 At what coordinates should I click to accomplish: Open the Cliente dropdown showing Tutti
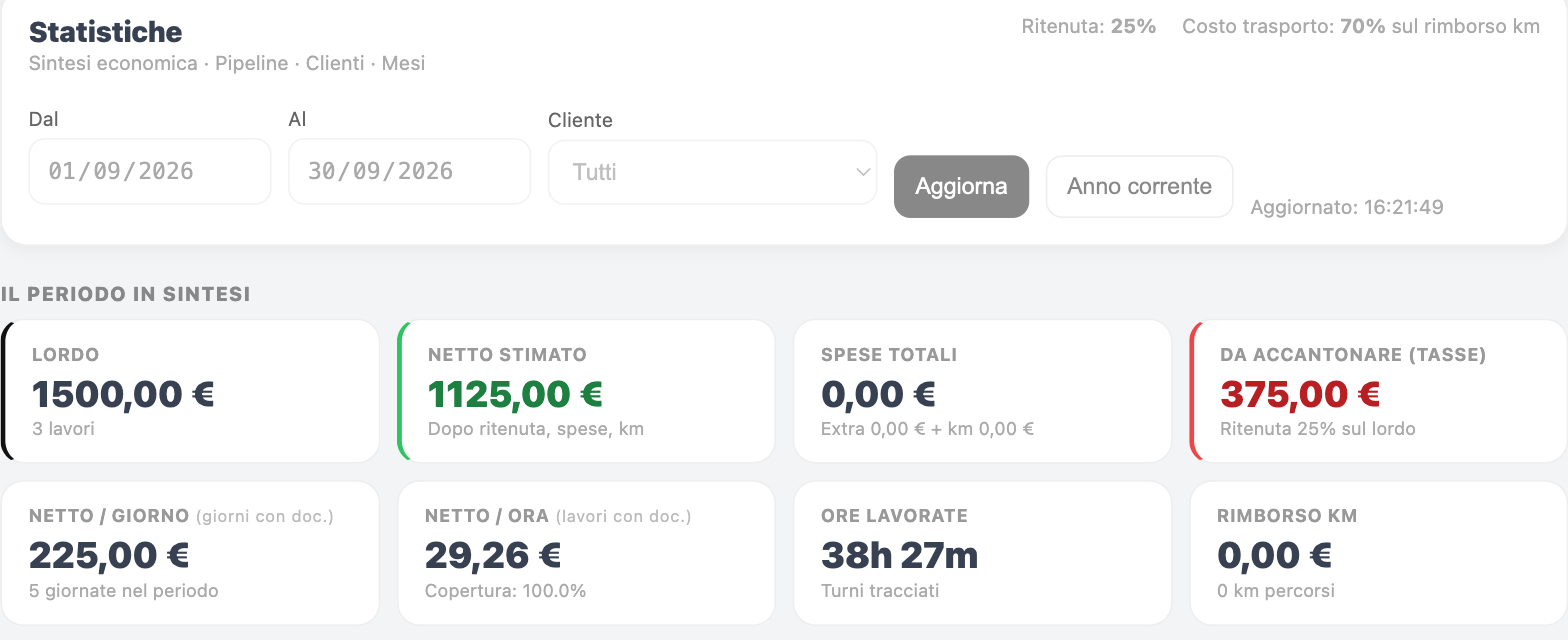(x=712, y=172)
